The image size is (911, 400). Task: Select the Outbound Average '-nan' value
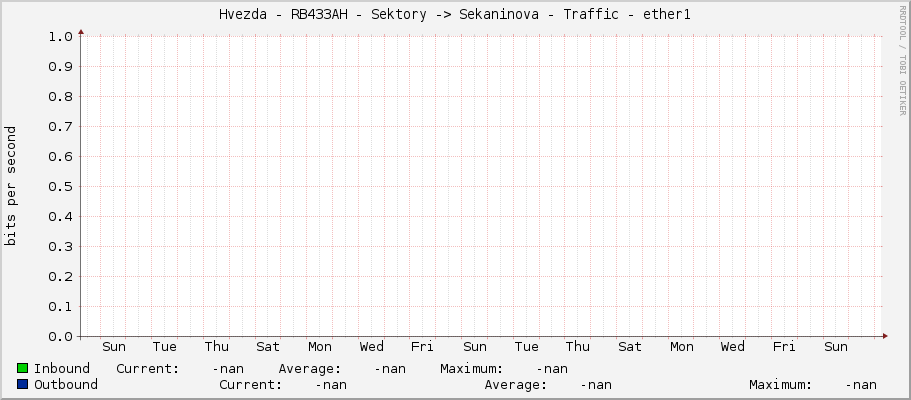pyautogui.click(x=596, y=385)
